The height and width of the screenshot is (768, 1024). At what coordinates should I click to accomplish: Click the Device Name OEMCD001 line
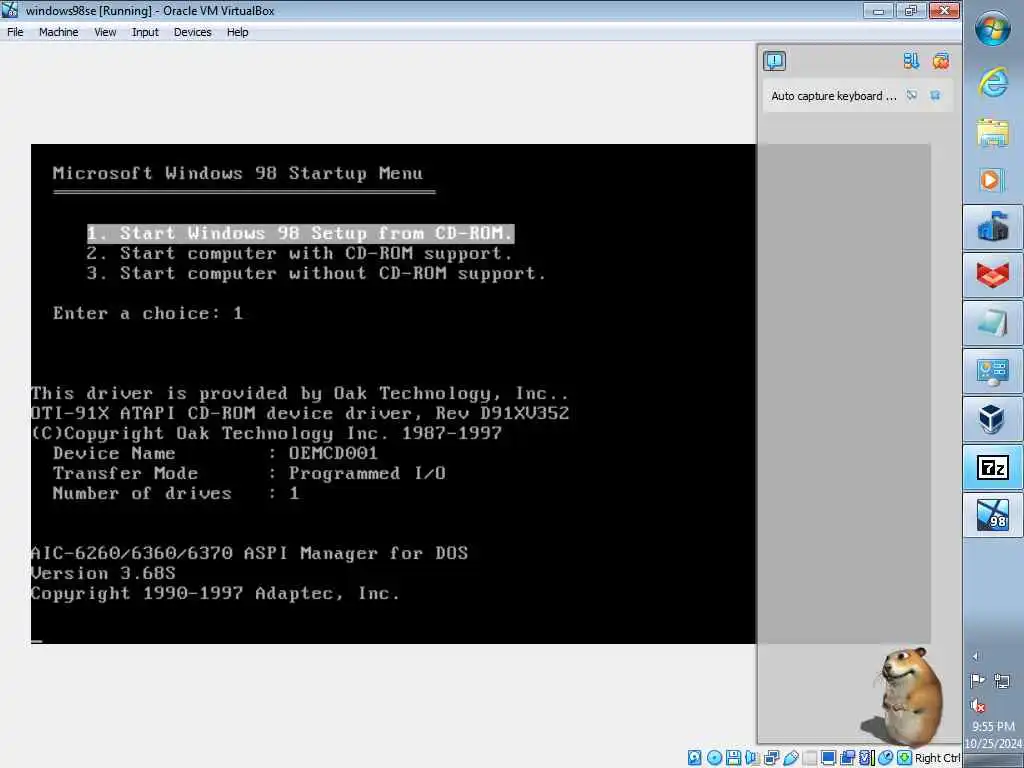coord(215,453)
